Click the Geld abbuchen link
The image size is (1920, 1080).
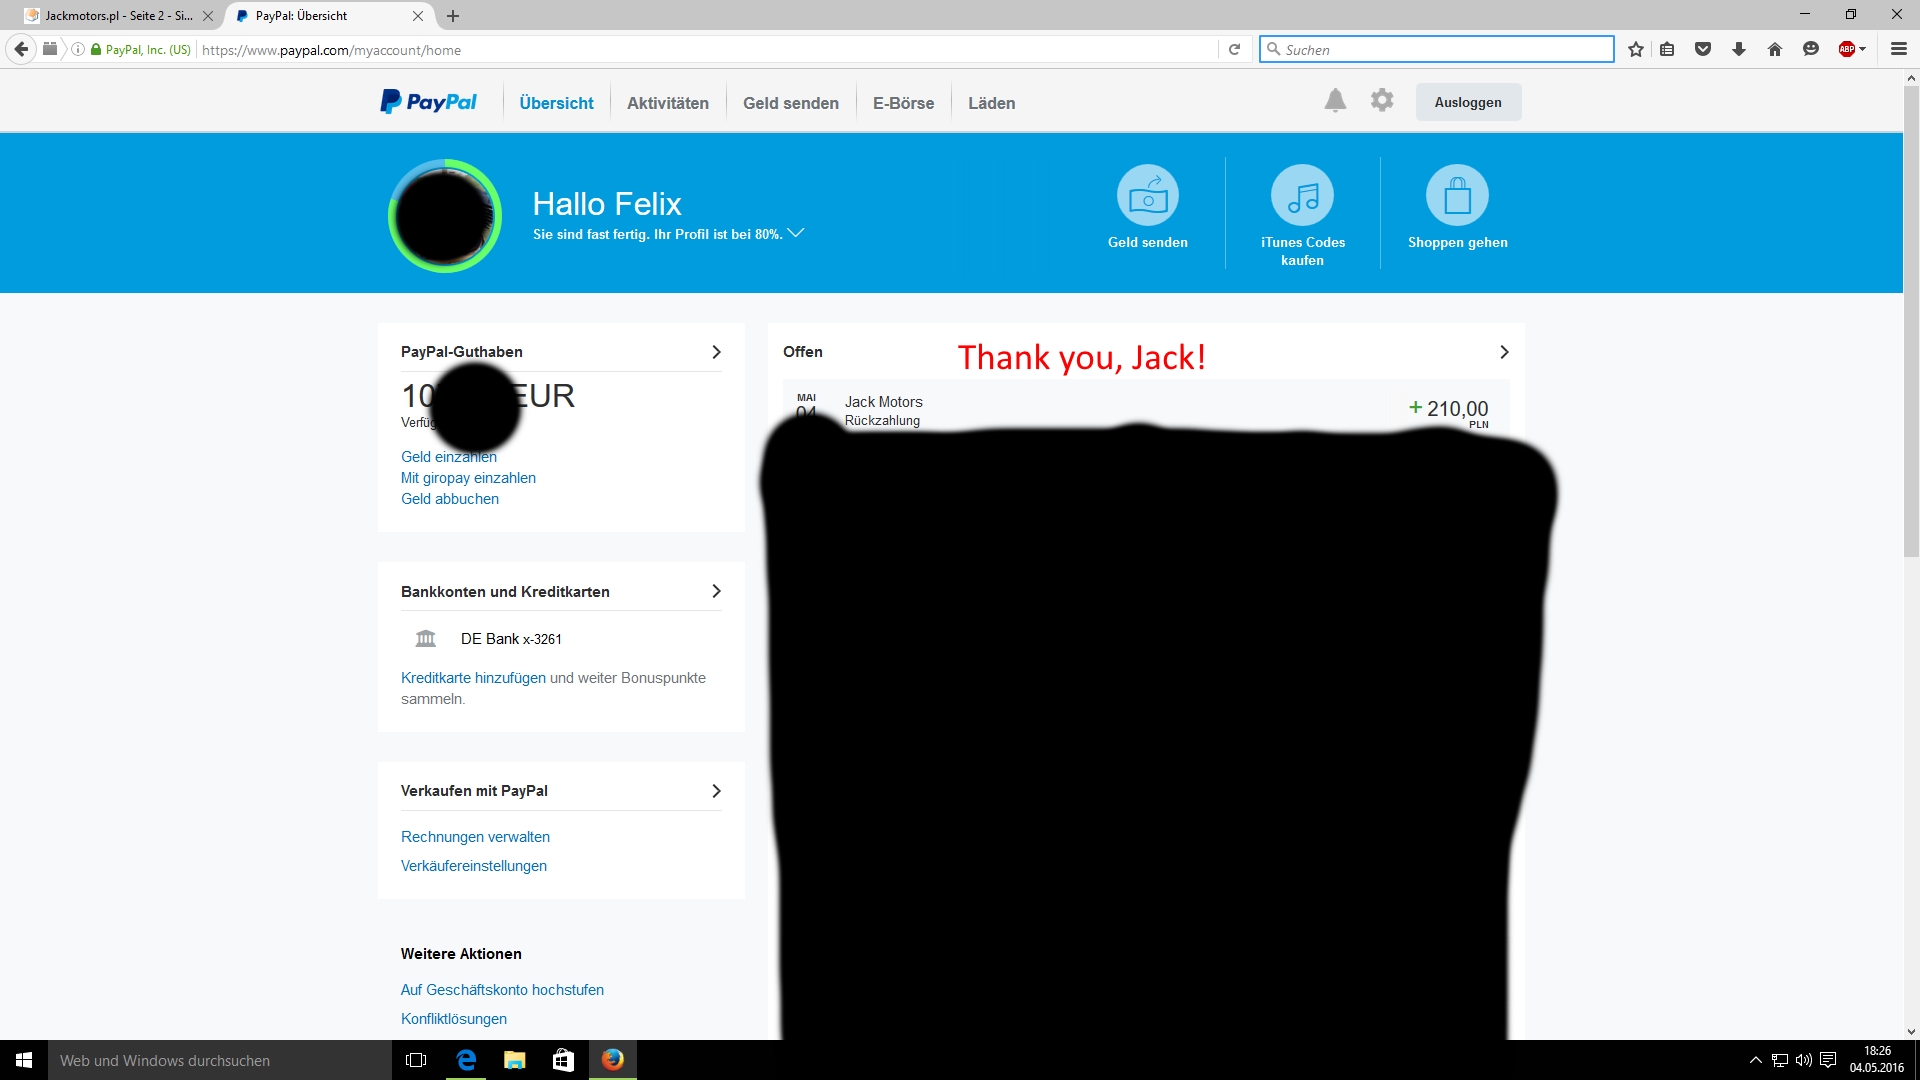click(x=450, y=499)
